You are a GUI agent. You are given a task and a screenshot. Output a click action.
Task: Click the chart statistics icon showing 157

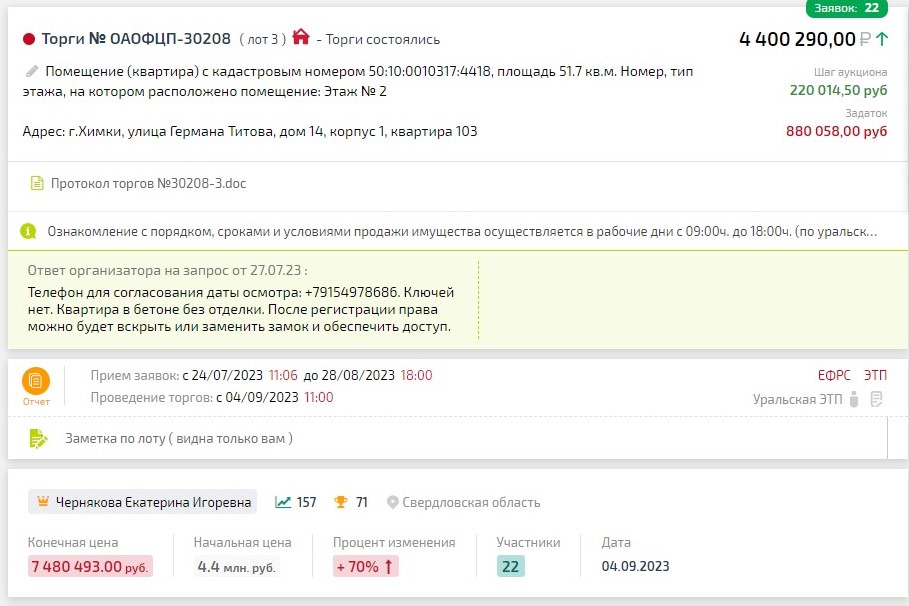pyautogui.click(x=283, y=502)
